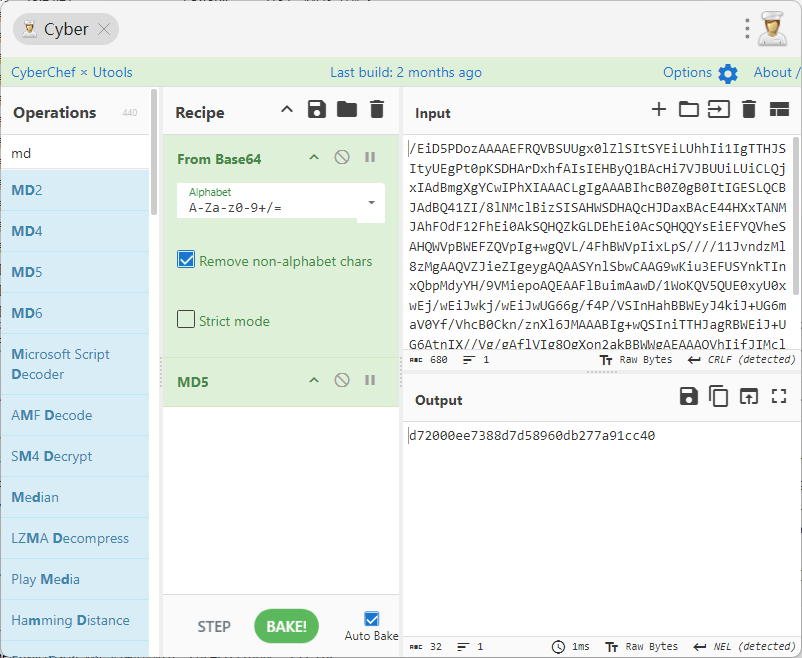Select MD4 operation
The height and width of the screenshot is (658, 802).
pos(75,231)
